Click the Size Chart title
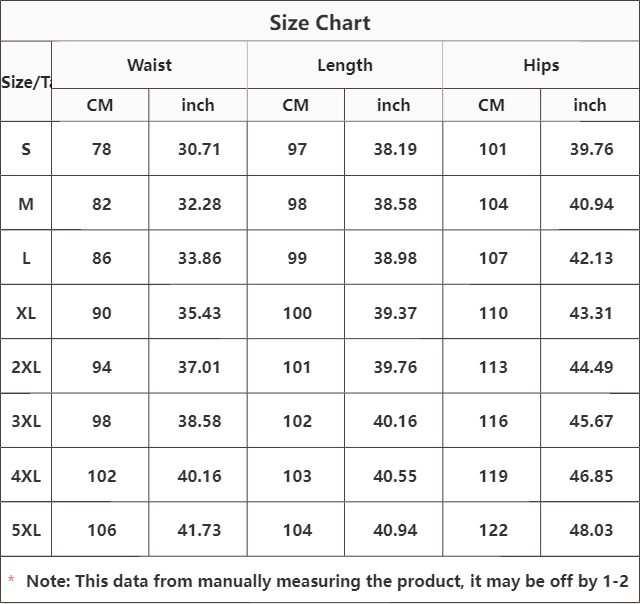The image size is (640, 604). coord(320,23)
